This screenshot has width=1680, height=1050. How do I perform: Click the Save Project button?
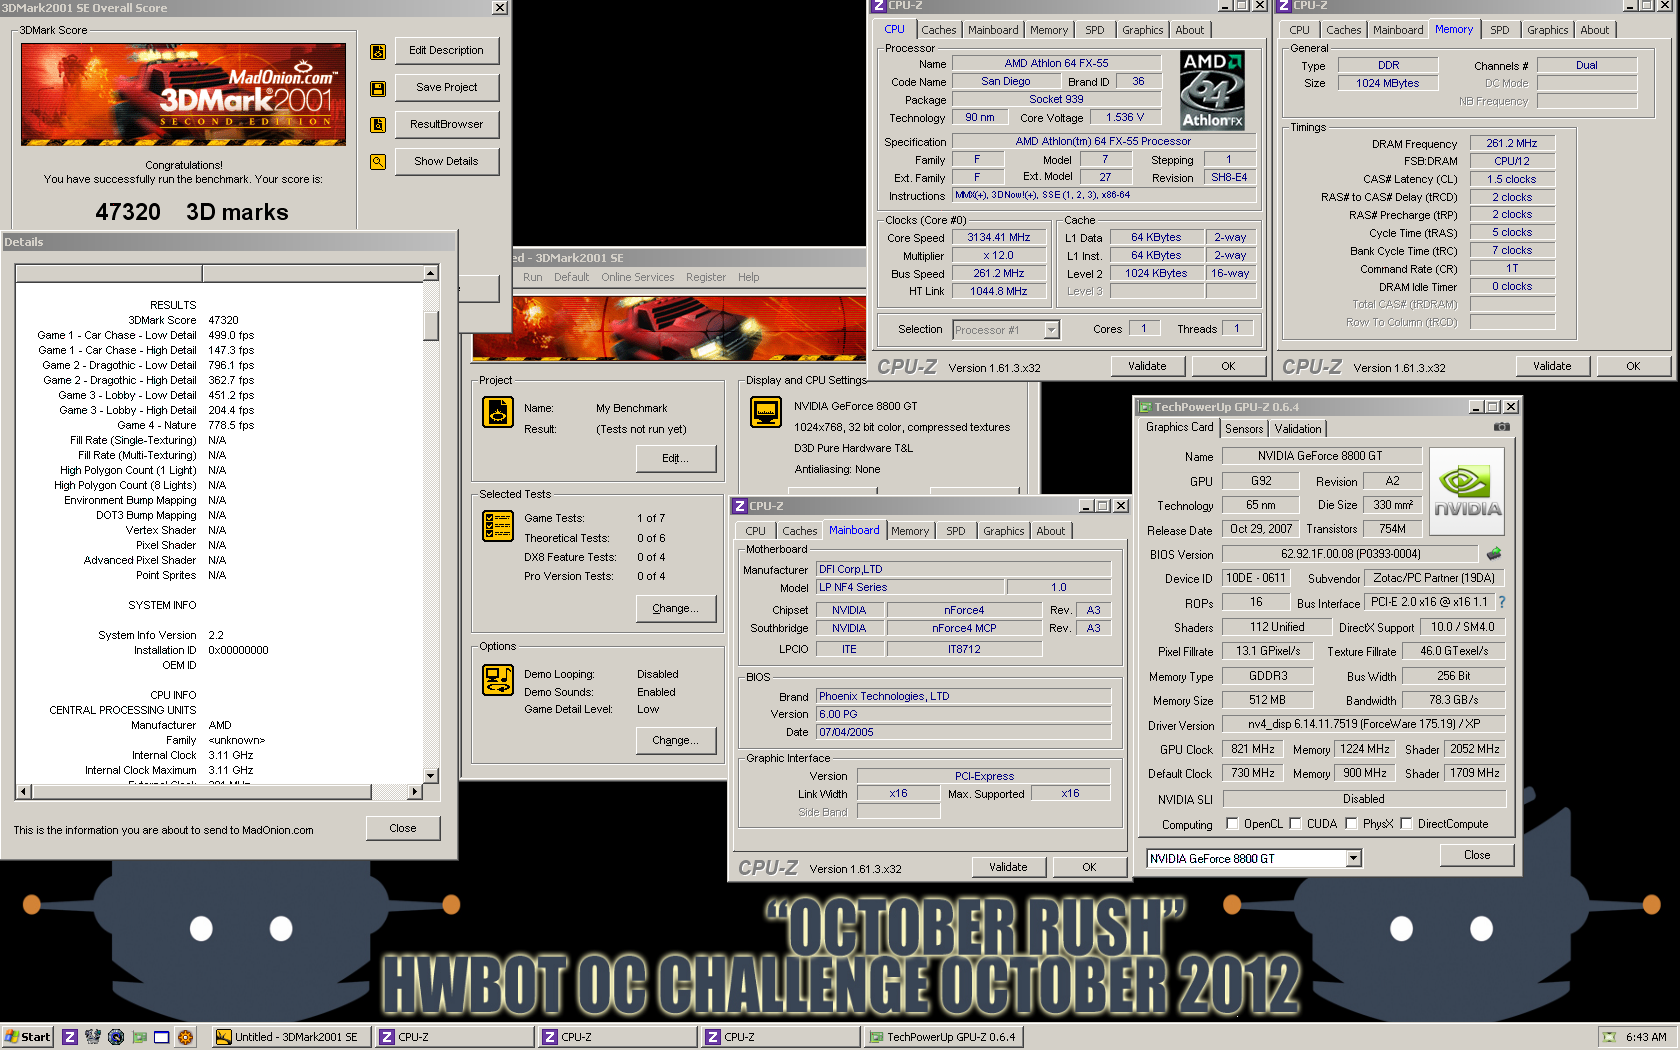[x=446, y=88]
